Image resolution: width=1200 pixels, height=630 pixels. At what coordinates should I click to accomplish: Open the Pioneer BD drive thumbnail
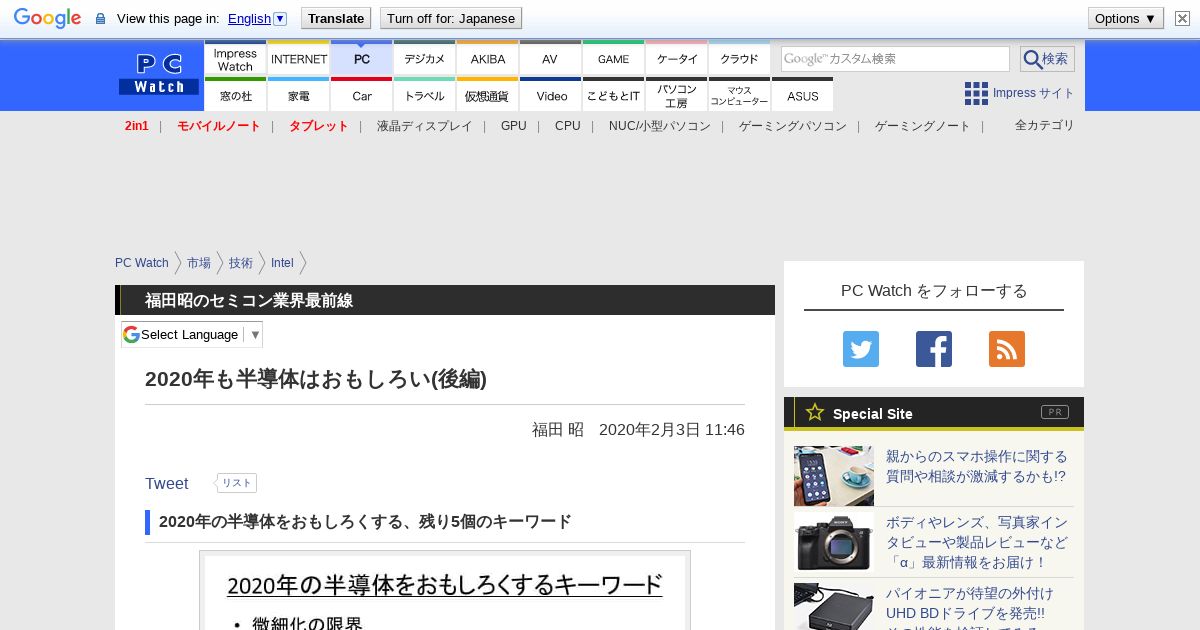[834, 606]
